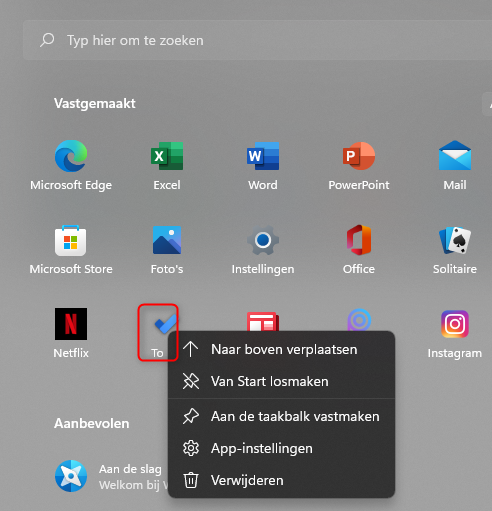Open App-instellingen from context menu
492x511 pixels.
coord(281,448)
